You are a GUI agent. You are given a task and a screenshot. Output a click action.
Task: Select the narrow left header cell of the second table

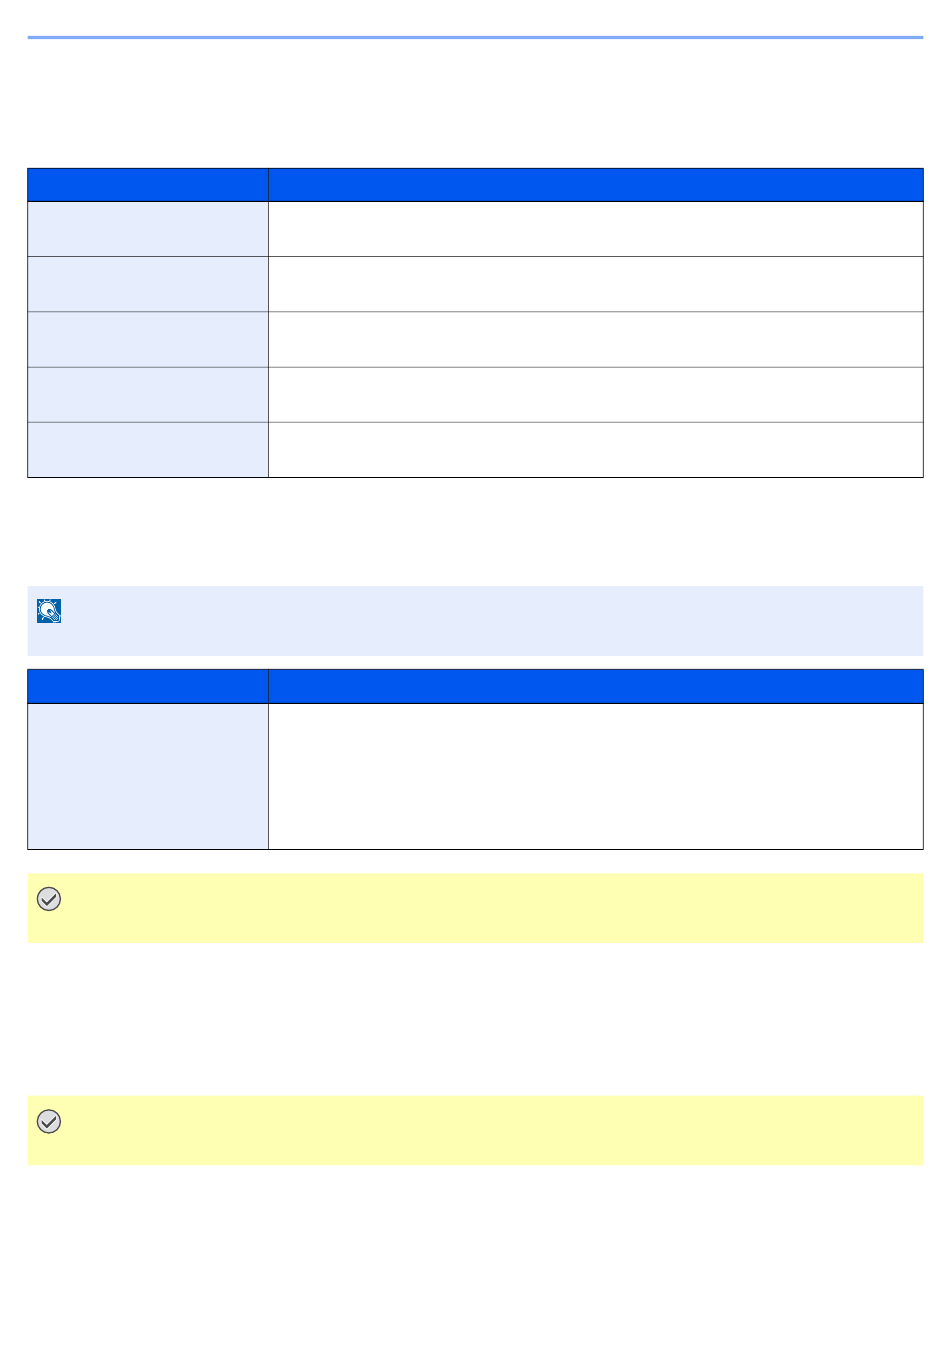tap(148, 686)
